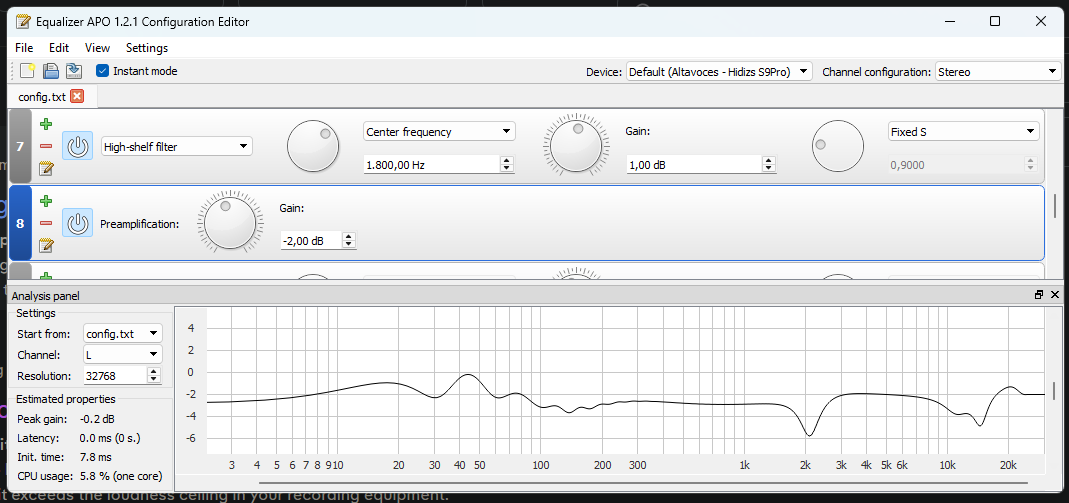Screen dimensions: 1069x503
Task: Click the 1.800,00 Hz frequency field
Action: tap(432, 164)
